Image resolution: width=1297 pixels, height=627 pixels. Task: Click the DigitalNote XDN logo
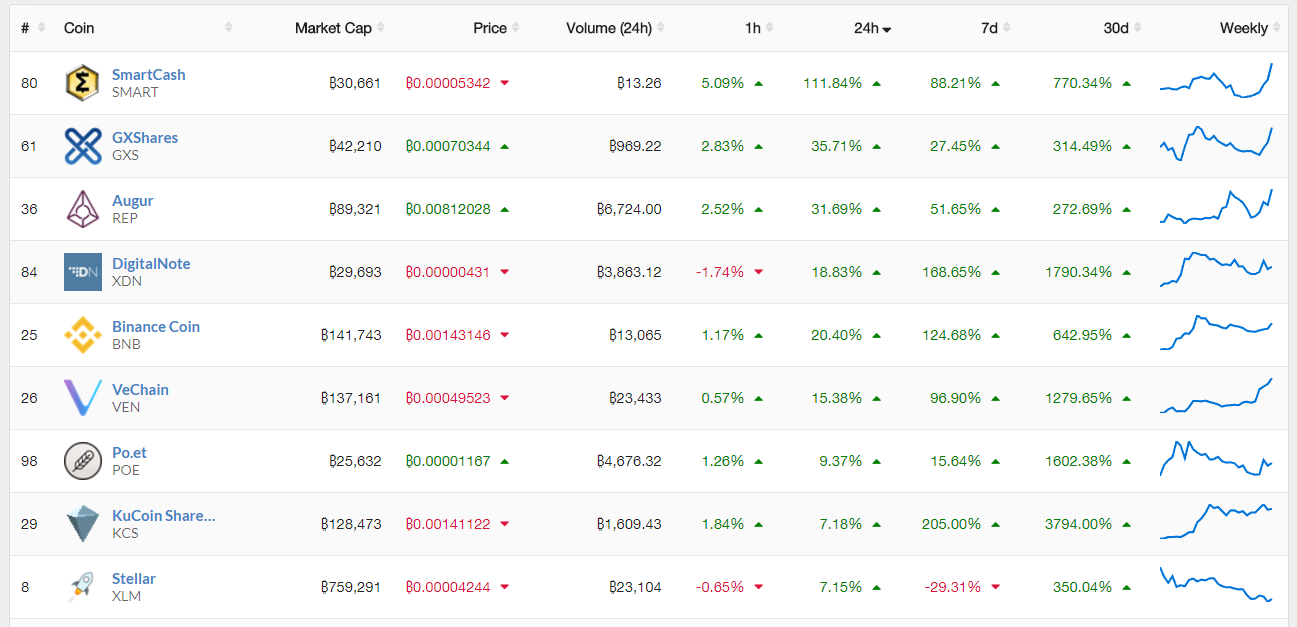83,272
